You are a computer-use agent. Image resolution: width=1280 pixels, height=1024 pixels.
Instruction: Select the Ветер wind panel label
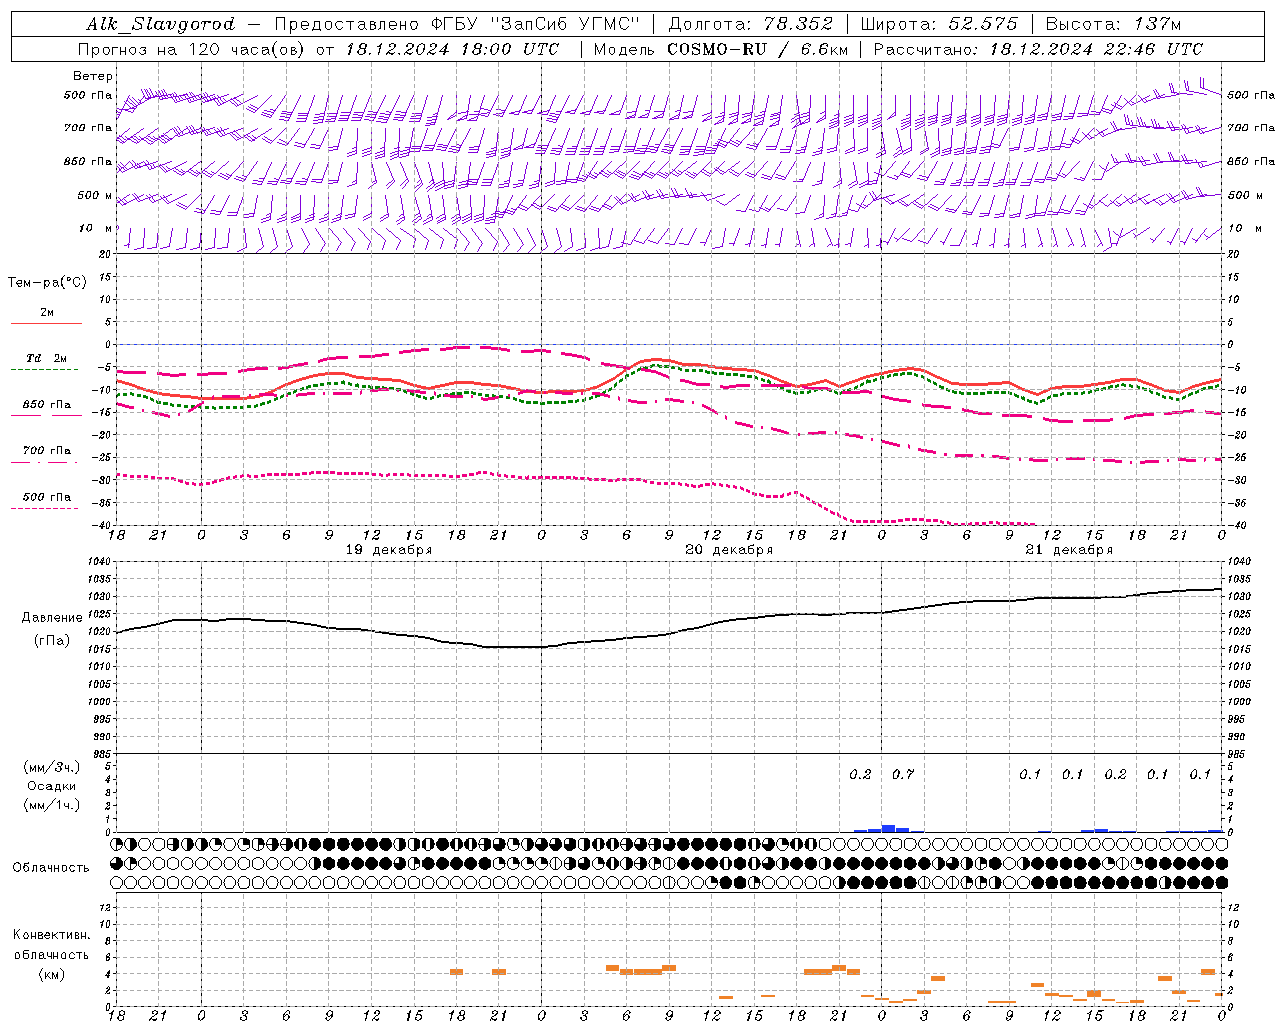click(x=93, y=76)
